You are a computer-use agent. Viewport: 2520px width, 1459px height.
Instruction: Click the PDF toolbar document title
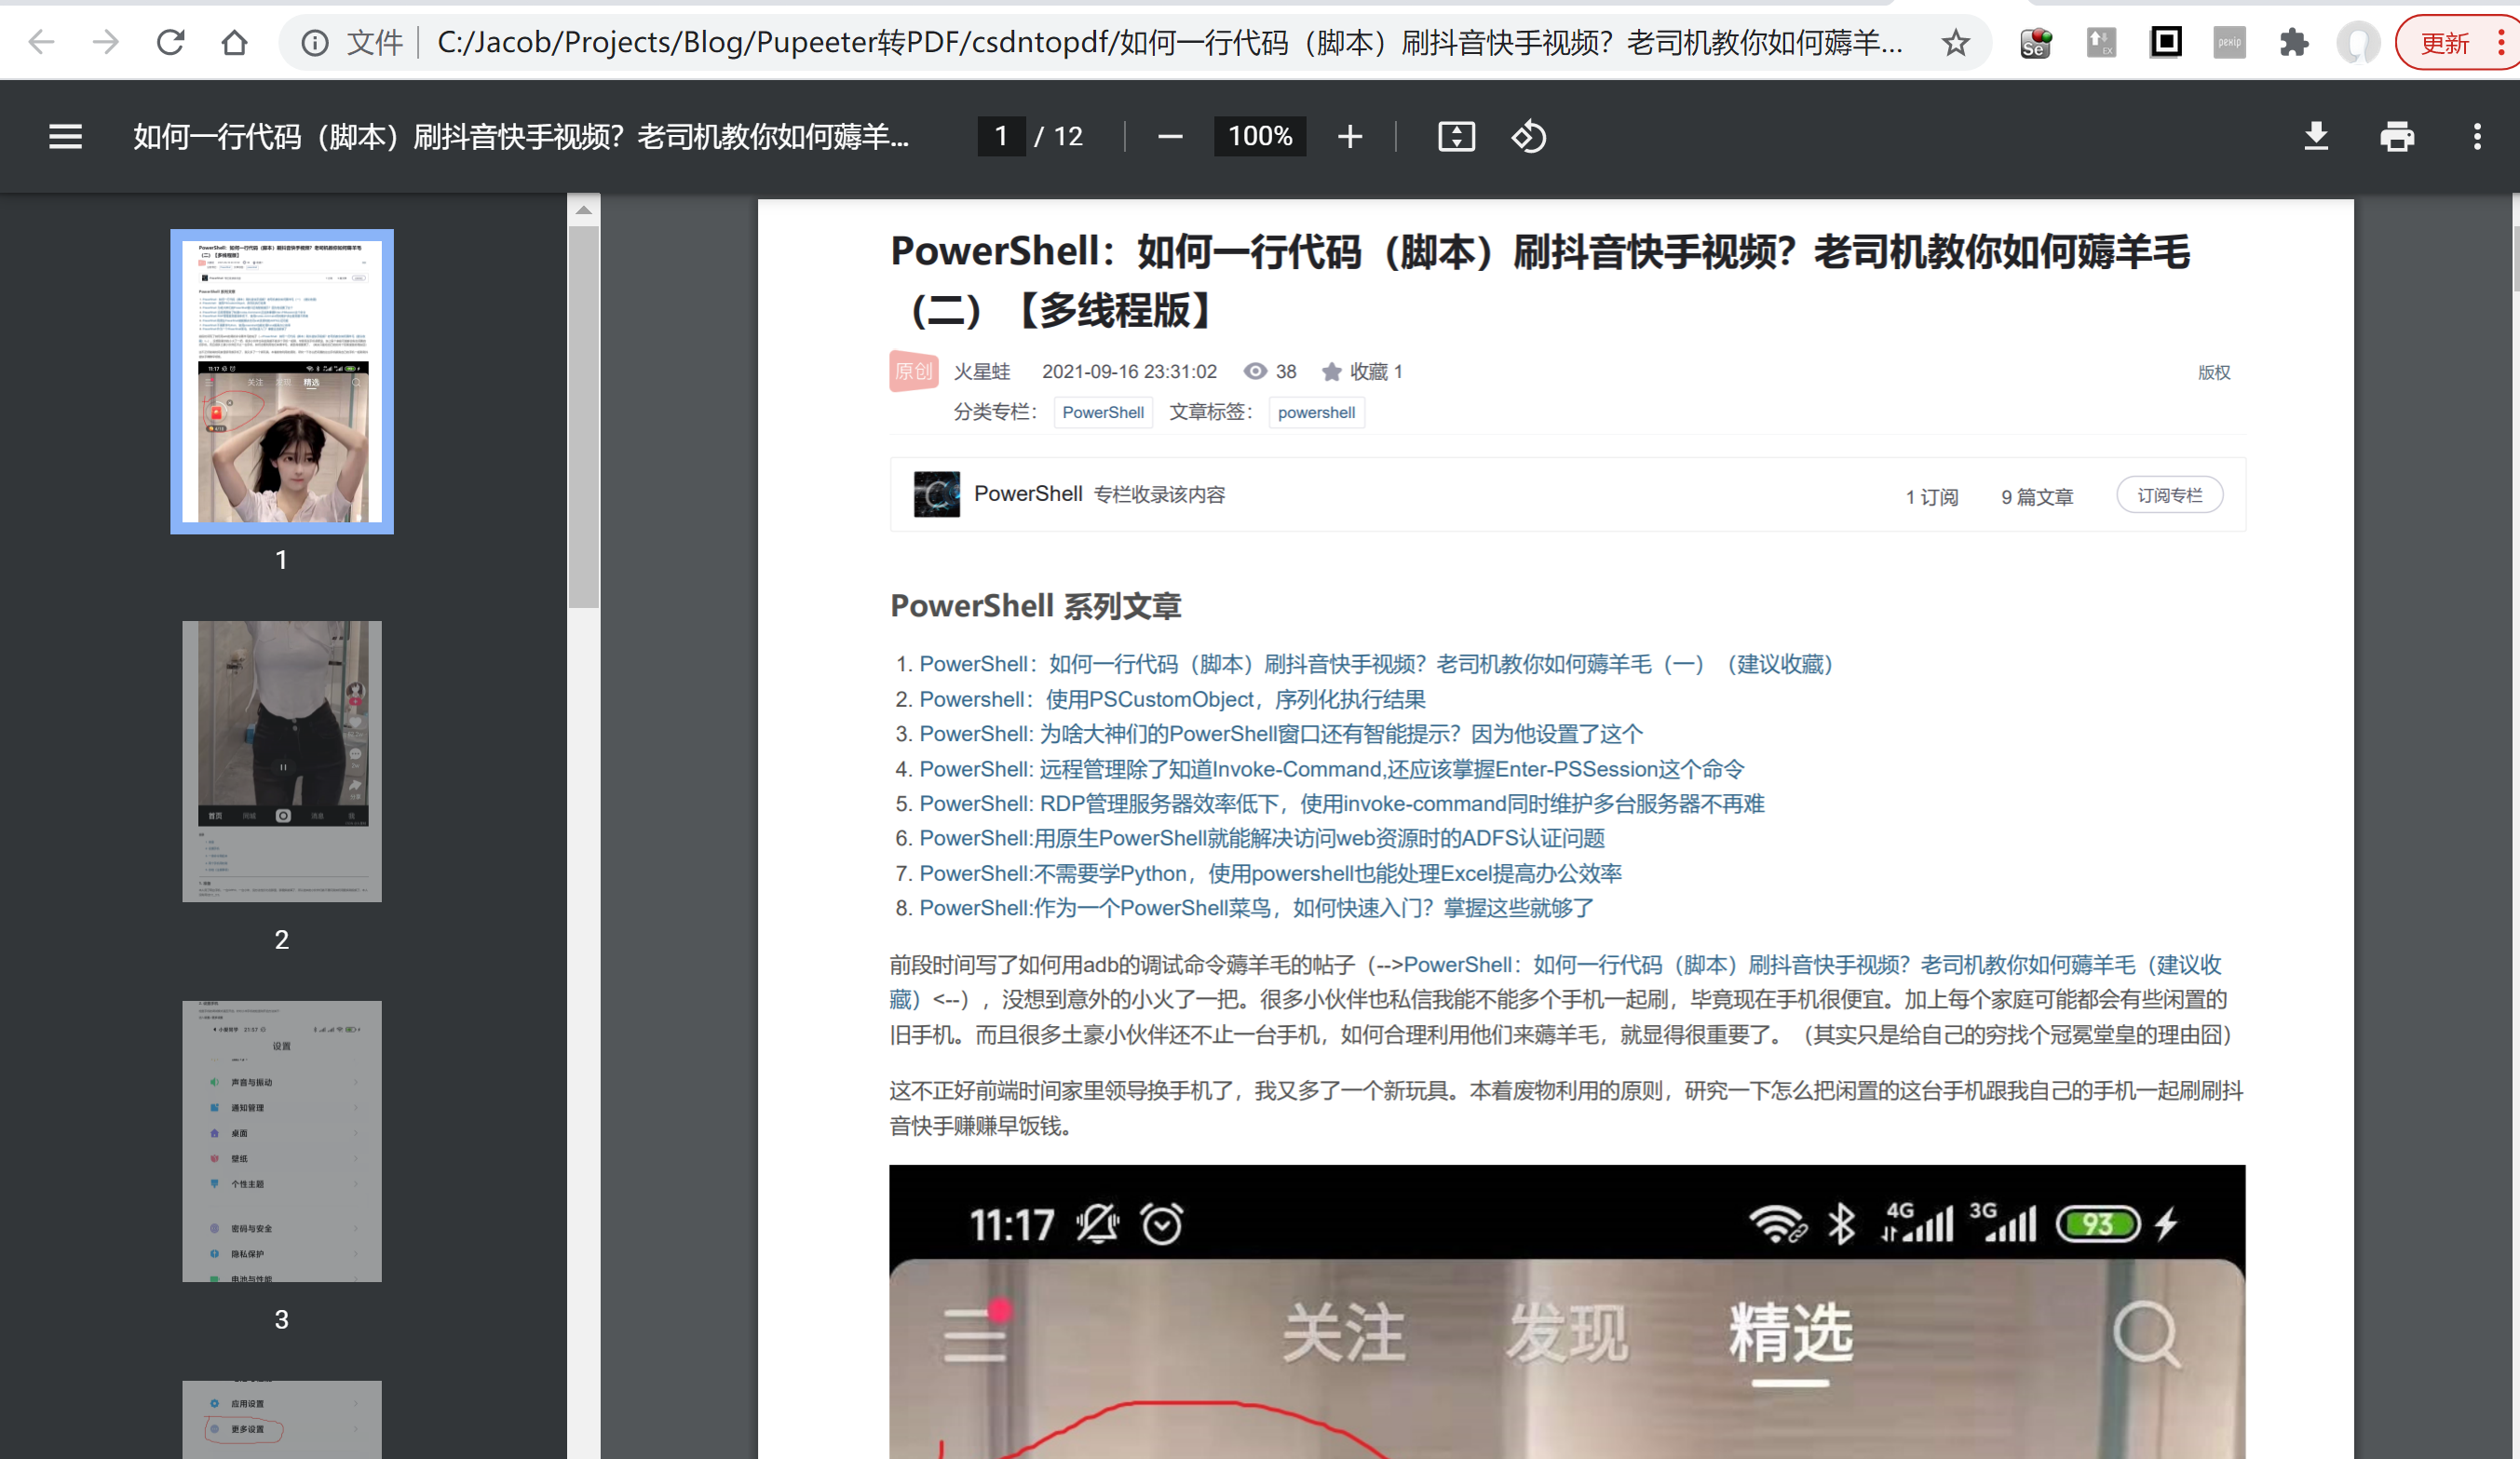pos(521,136)
